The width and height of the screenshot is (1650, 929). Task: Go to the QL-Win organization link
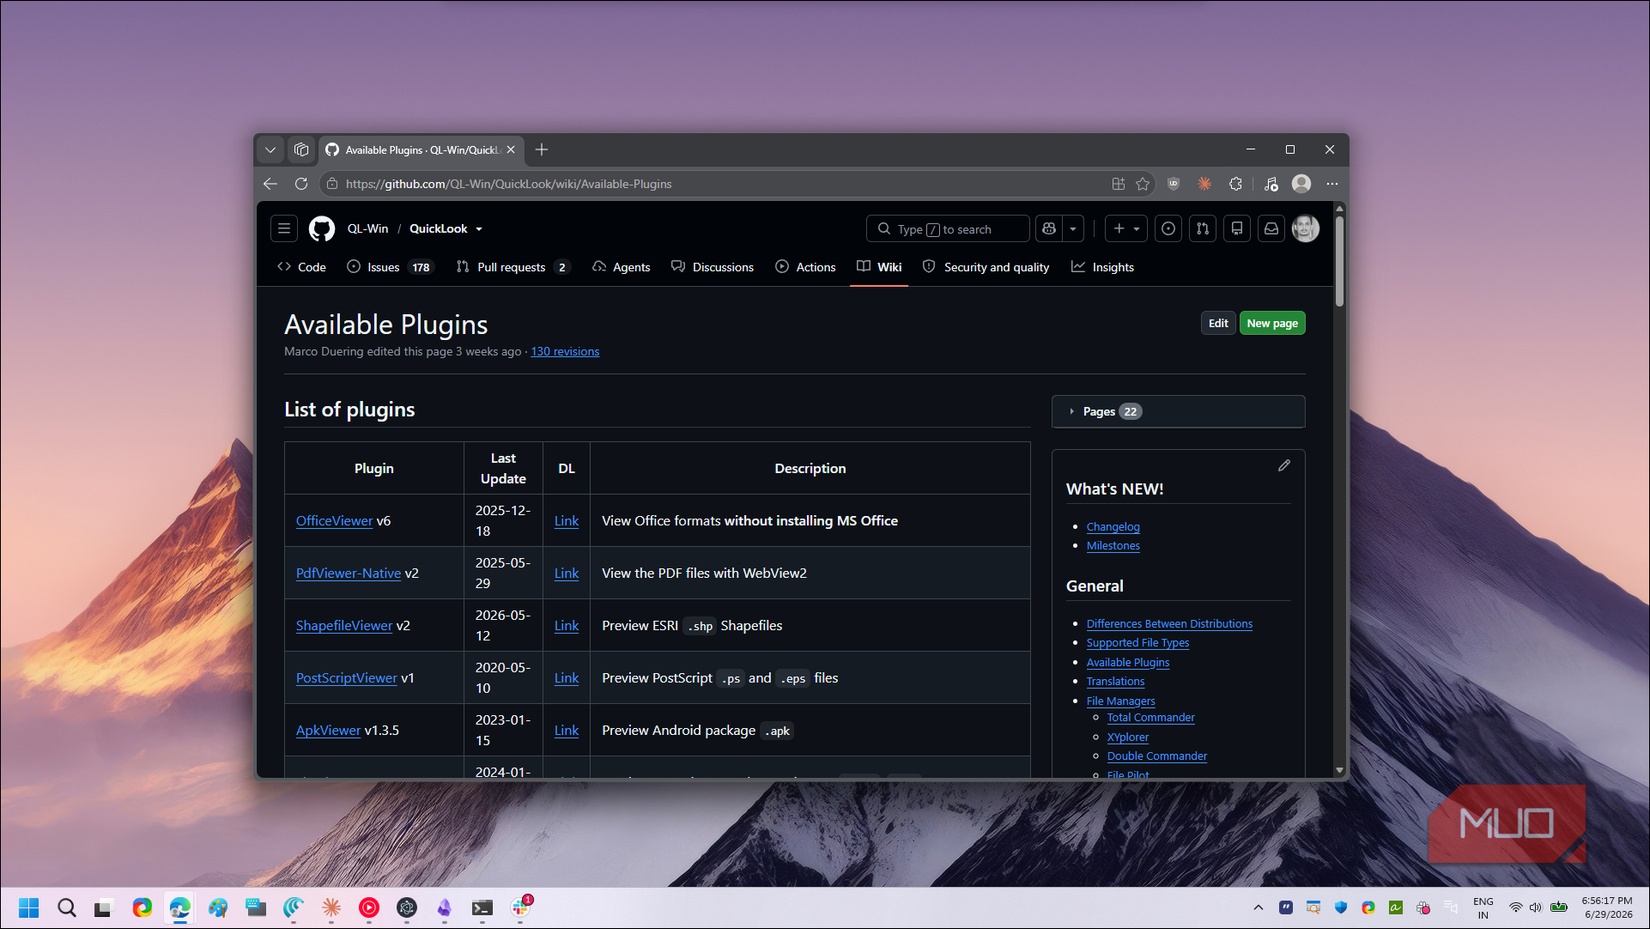(368, 229)
